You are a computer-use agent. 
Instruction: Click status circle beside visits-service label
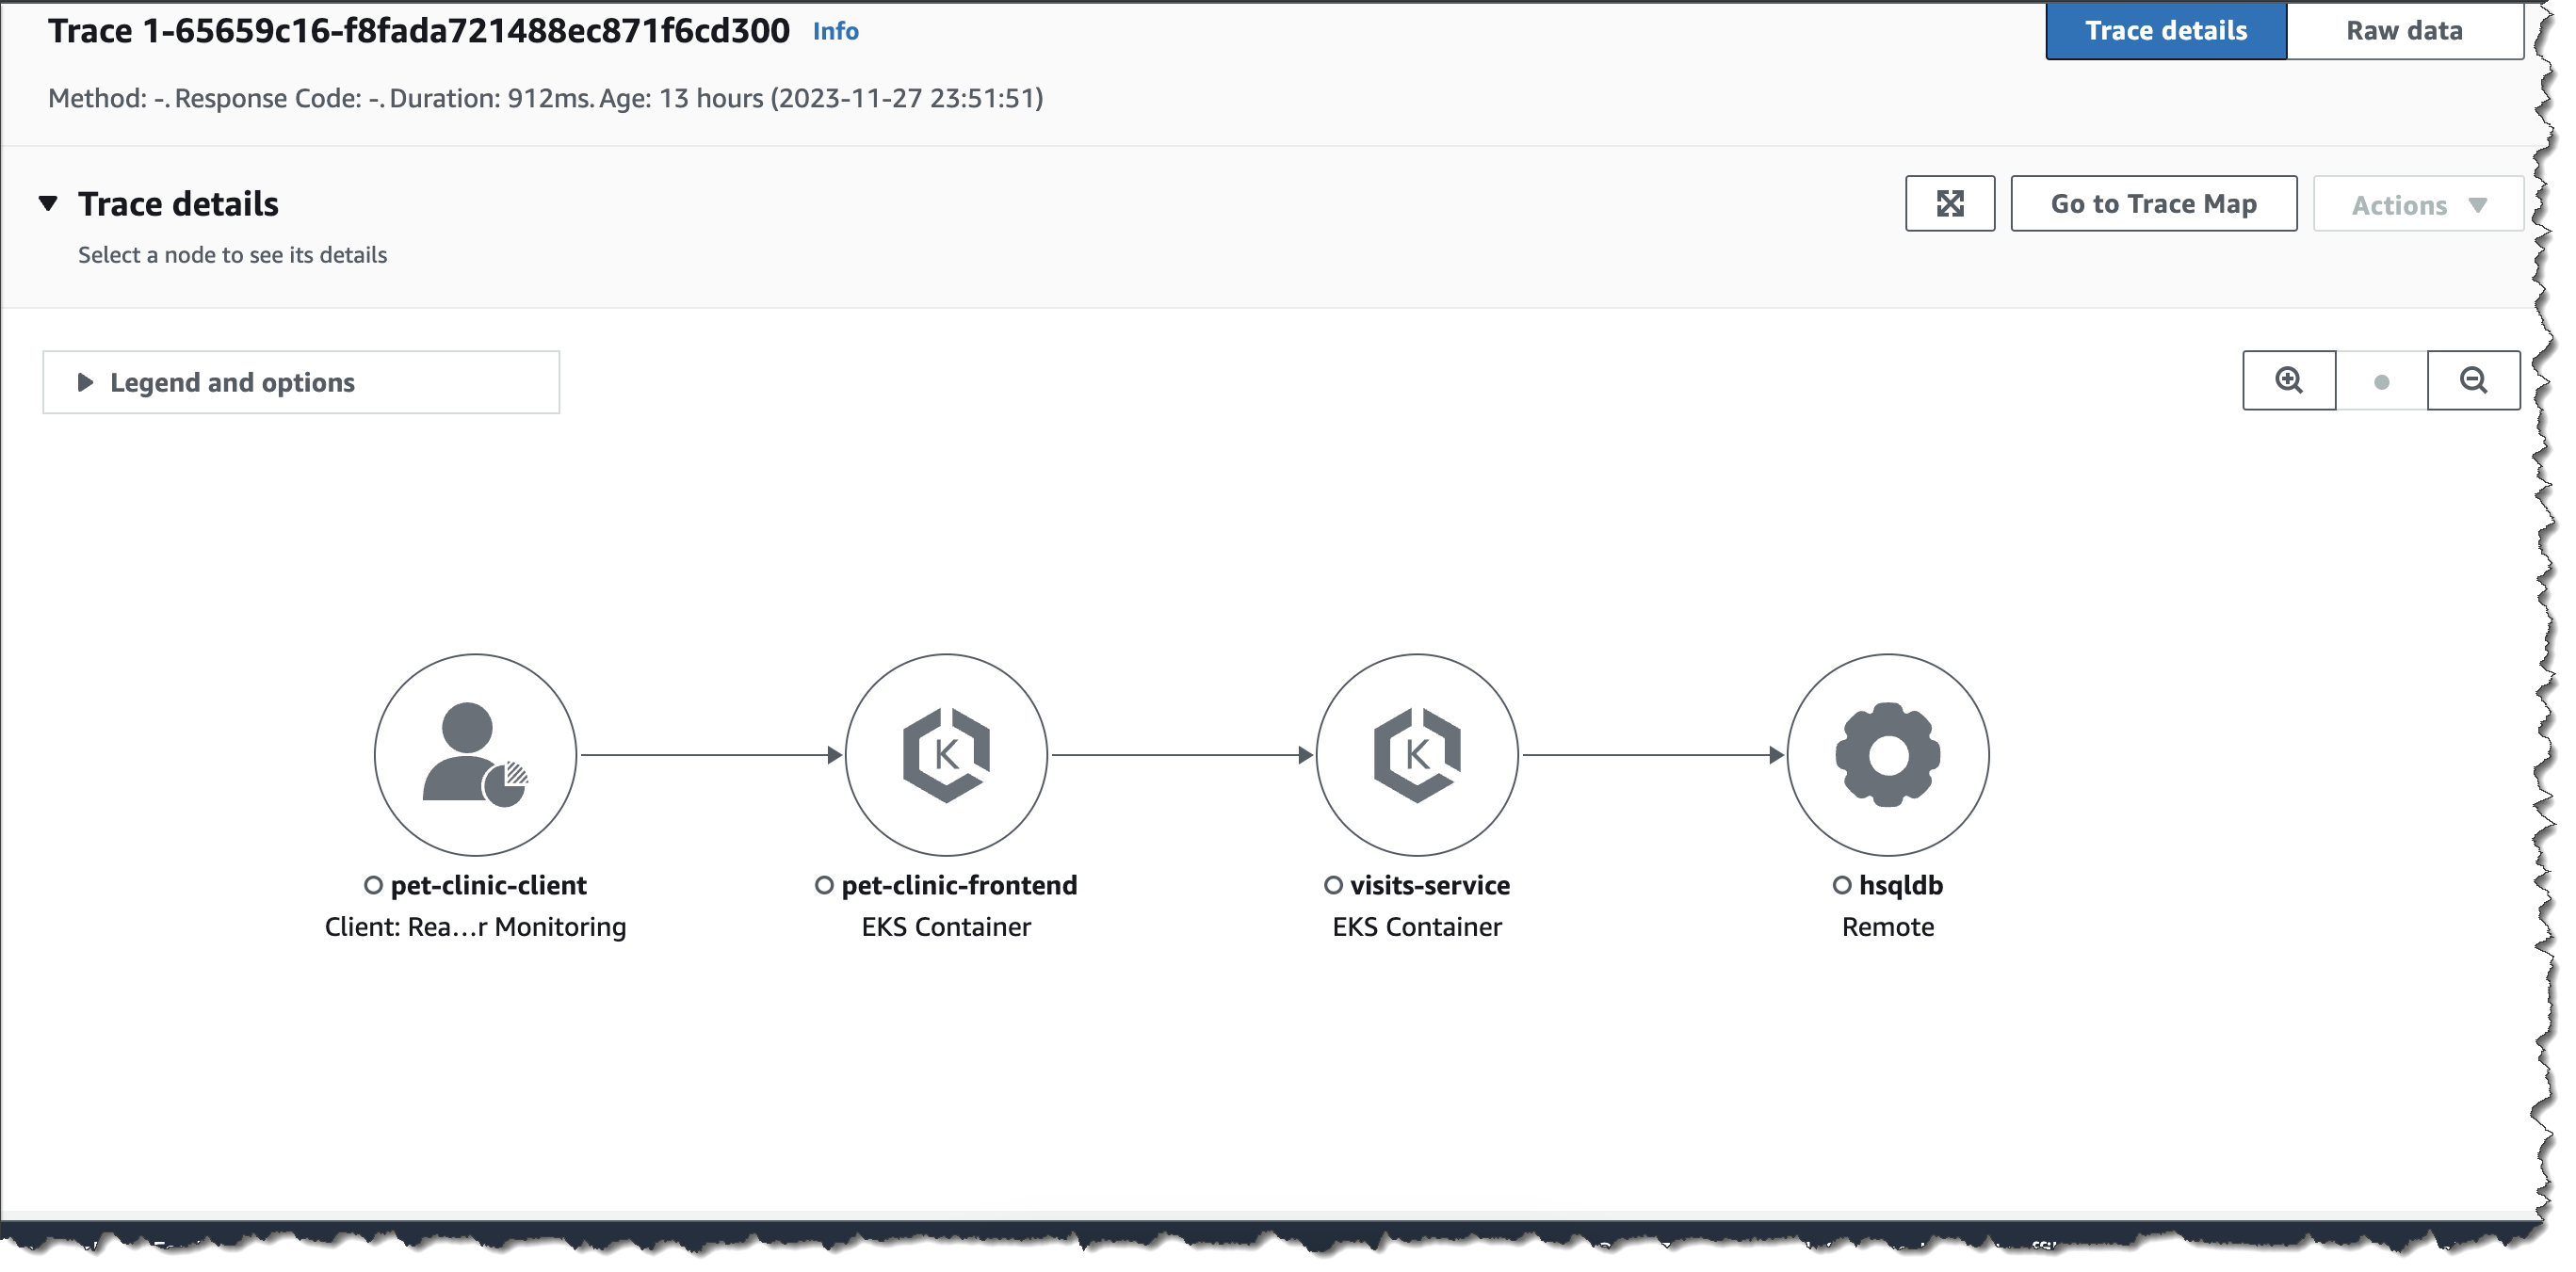click(x=1332, y=885)
